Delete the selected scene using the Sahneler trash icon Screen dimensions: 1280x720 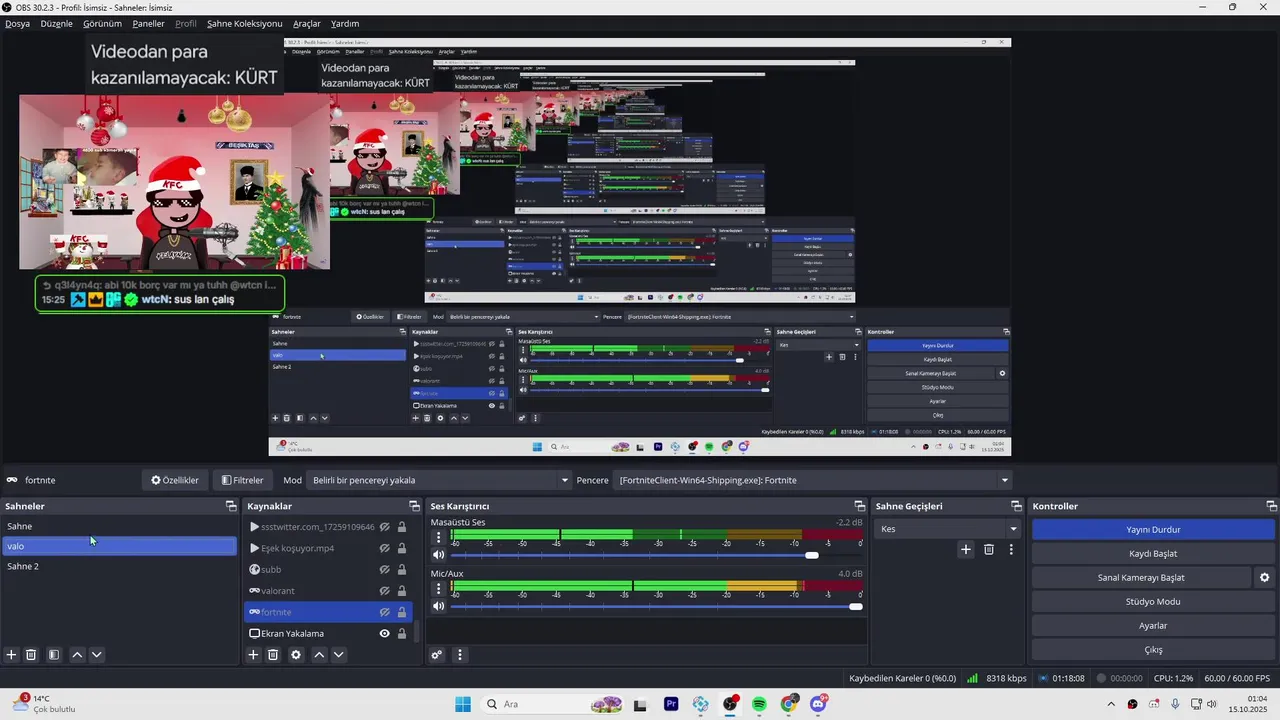(x=31, y=655)
